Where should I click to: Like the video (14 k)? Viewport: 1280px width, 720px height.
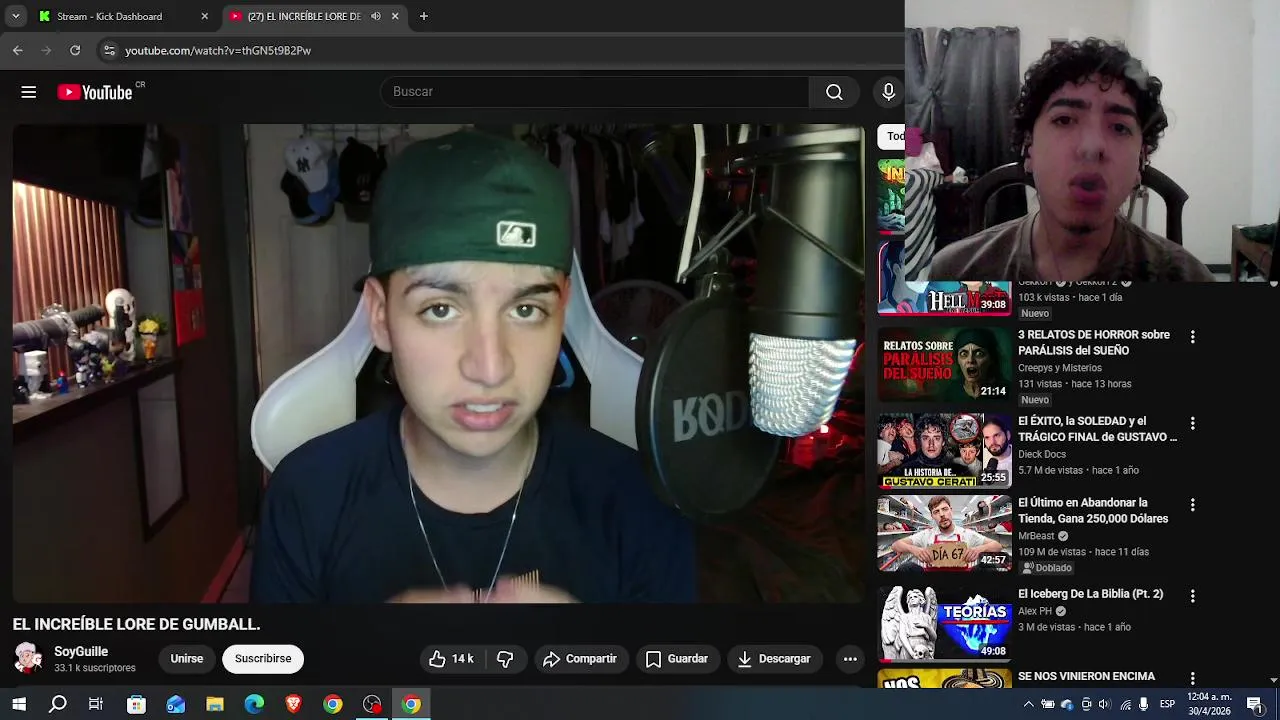pos(451,659)
